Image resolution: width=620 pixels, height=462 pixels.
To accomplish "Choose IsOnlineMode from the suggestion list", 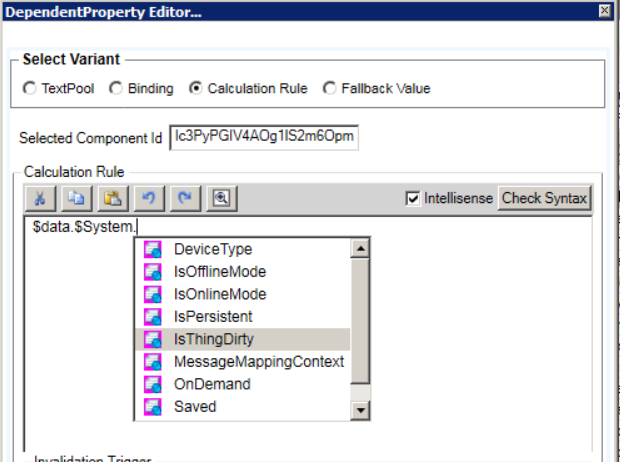I will tap(243, 295).
